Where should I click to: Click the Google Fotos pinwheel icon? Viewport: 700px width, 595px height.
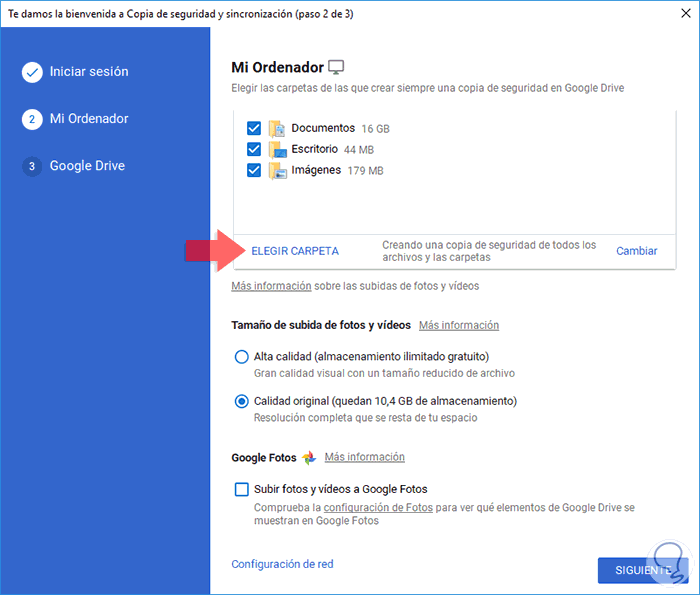(x=309, y=458)
